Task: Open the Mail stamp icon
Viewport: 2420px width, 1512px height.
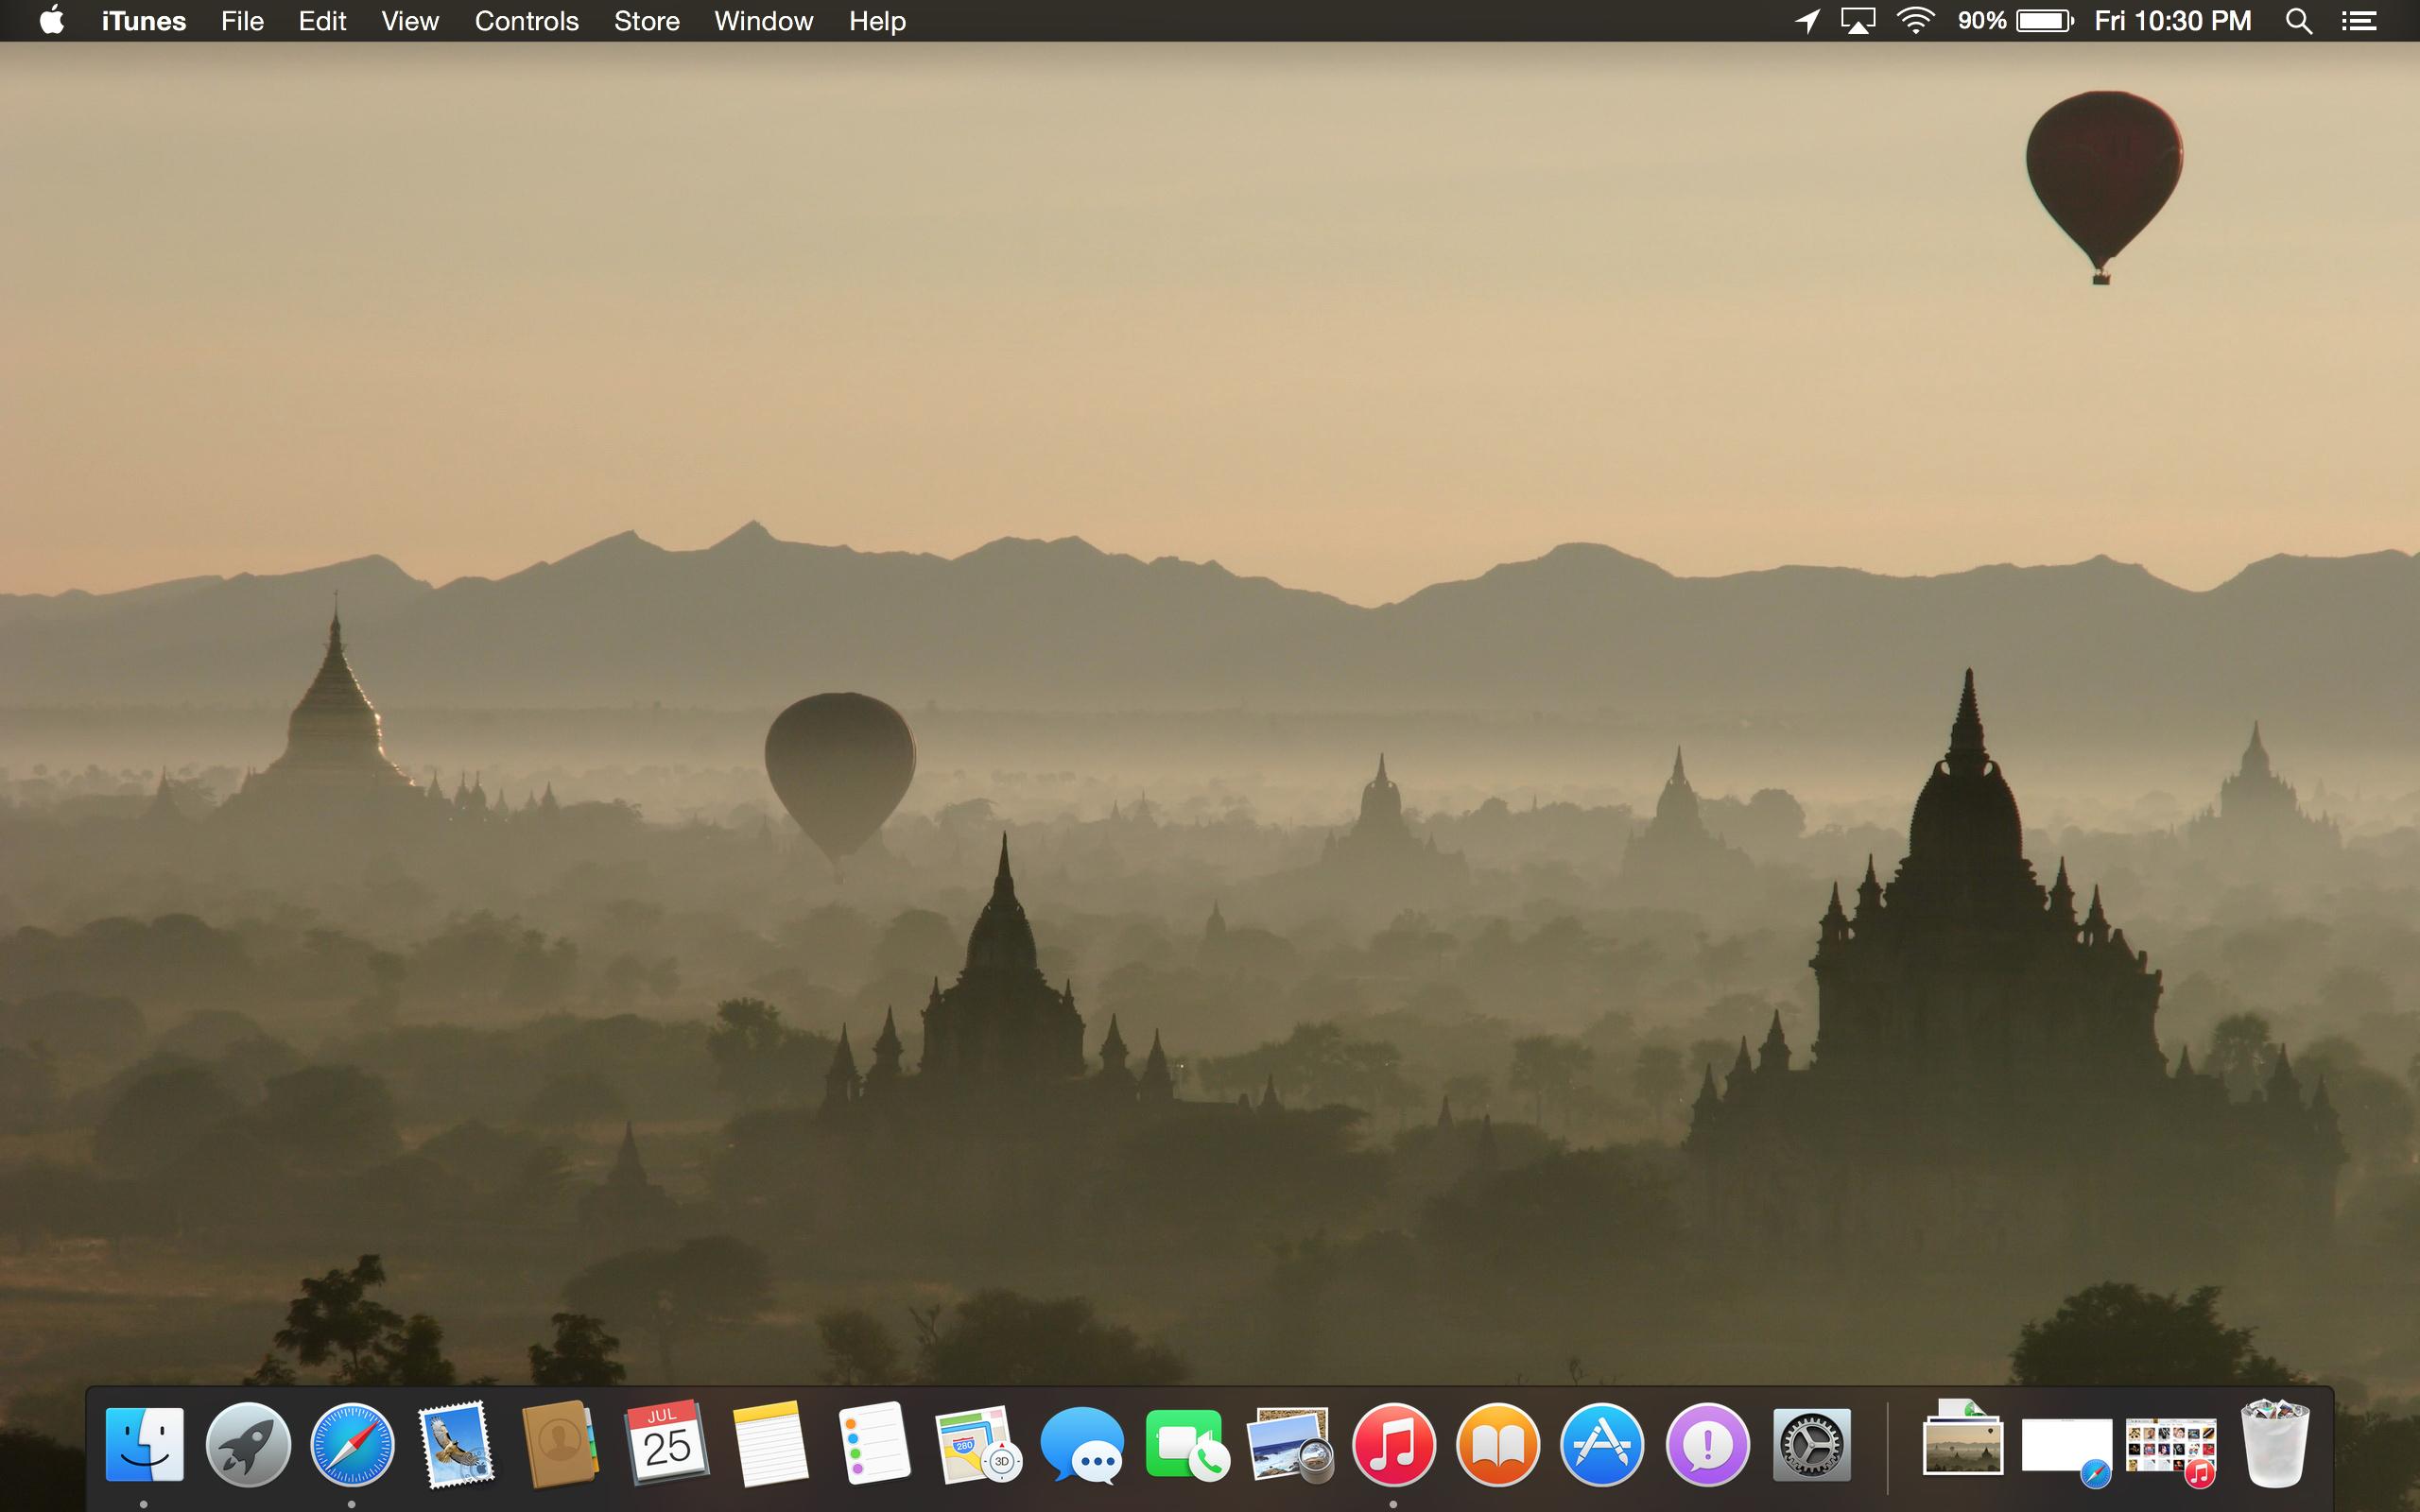Action: click(456, 1445)
